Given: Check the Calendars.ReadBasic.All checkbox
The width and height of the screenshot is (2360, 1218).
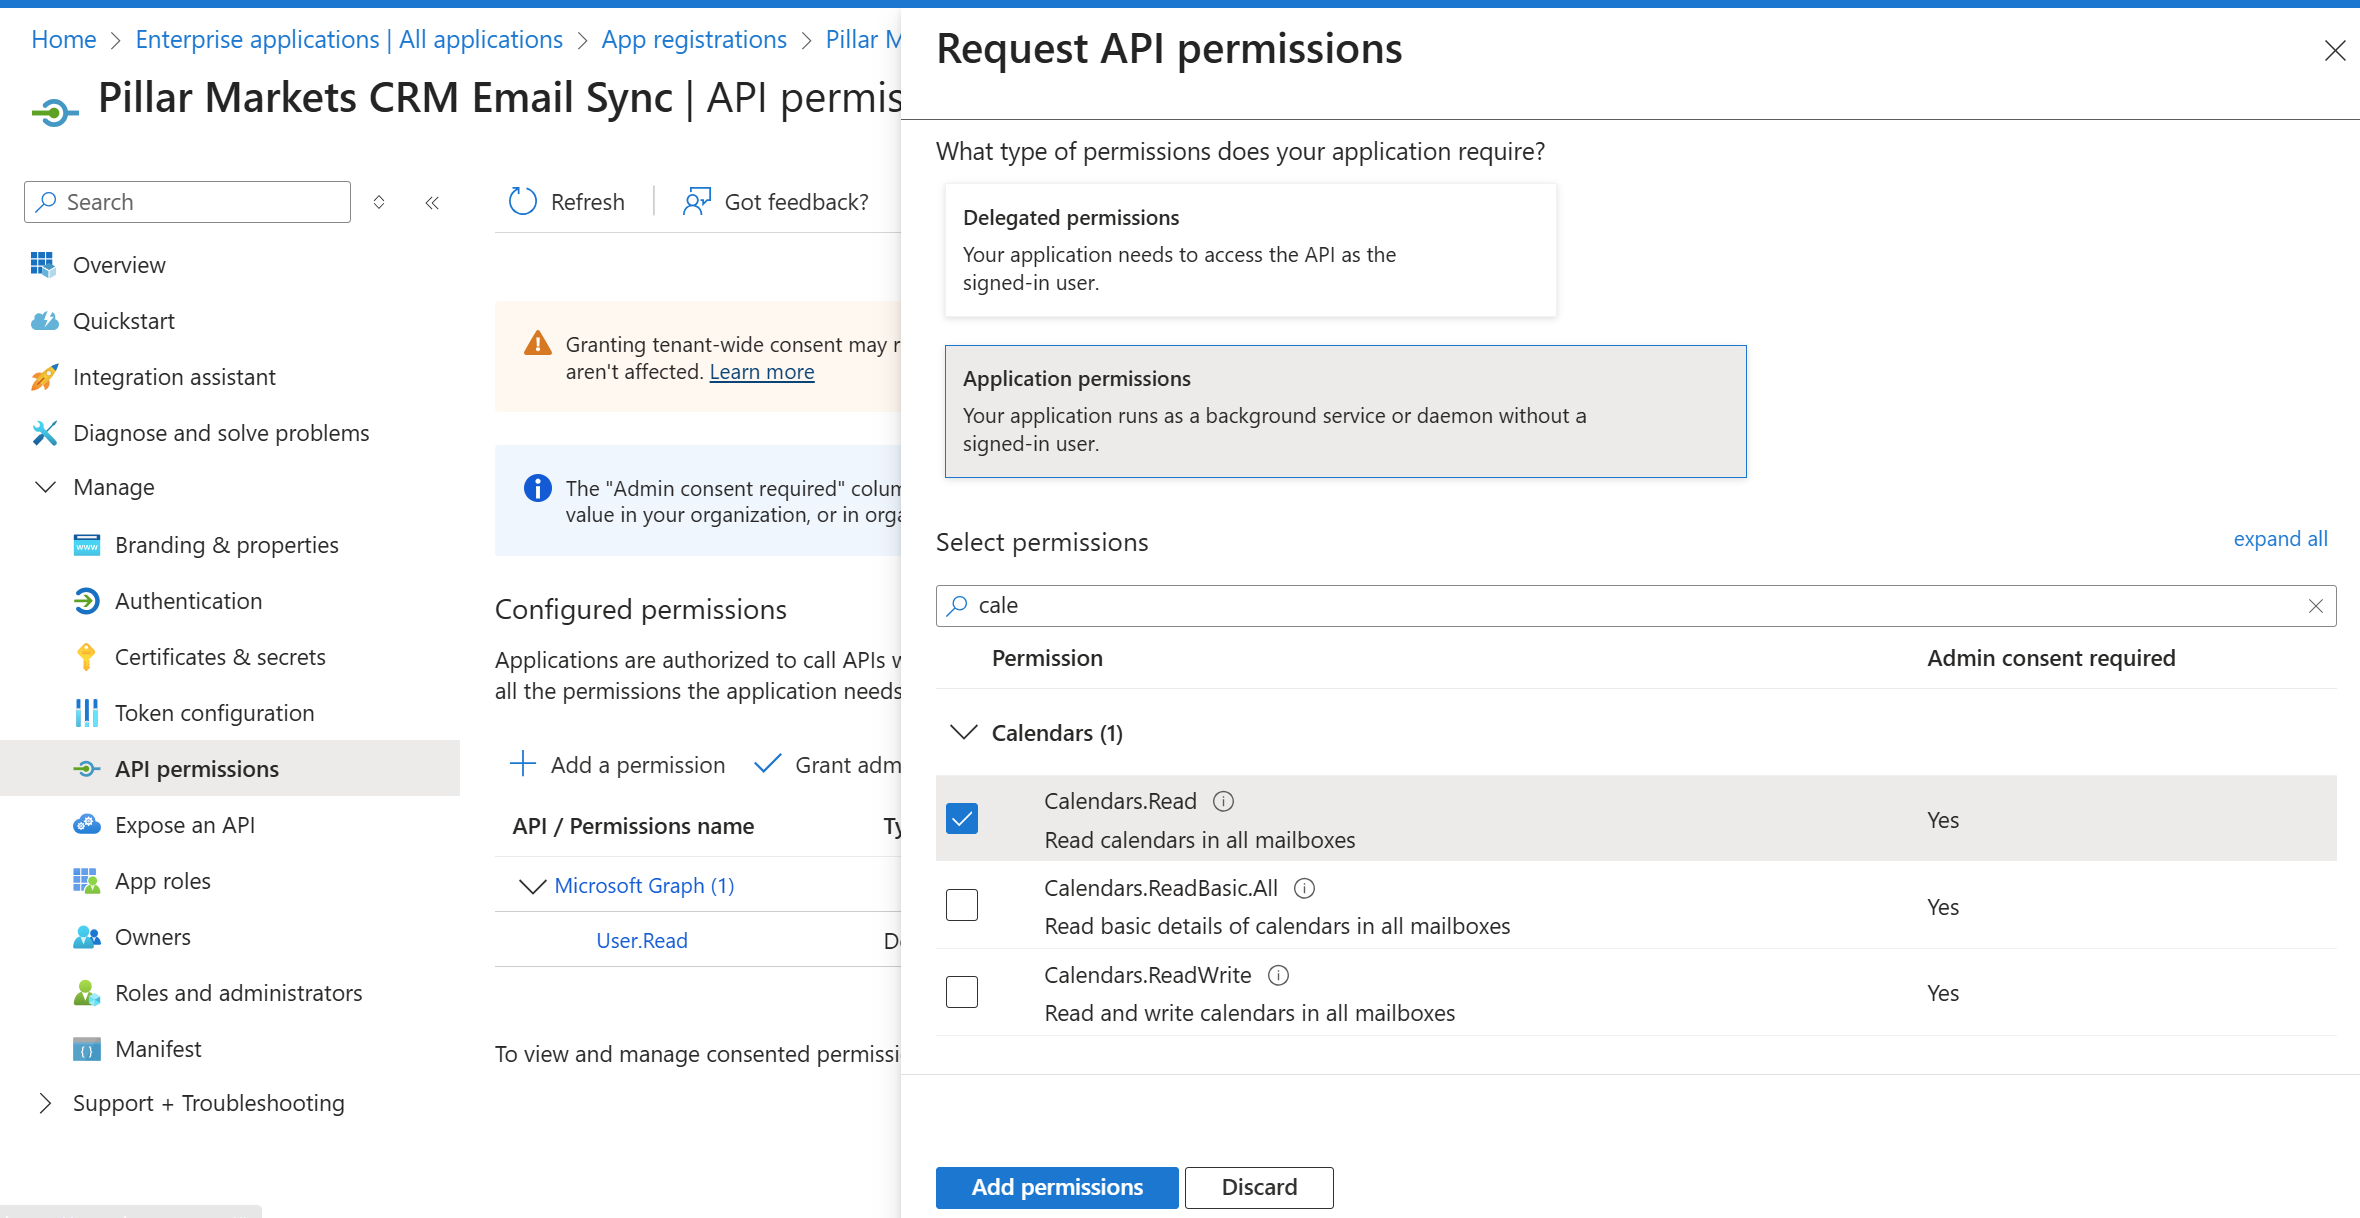Looking at the screenshot, I should (x=962, y=904).
